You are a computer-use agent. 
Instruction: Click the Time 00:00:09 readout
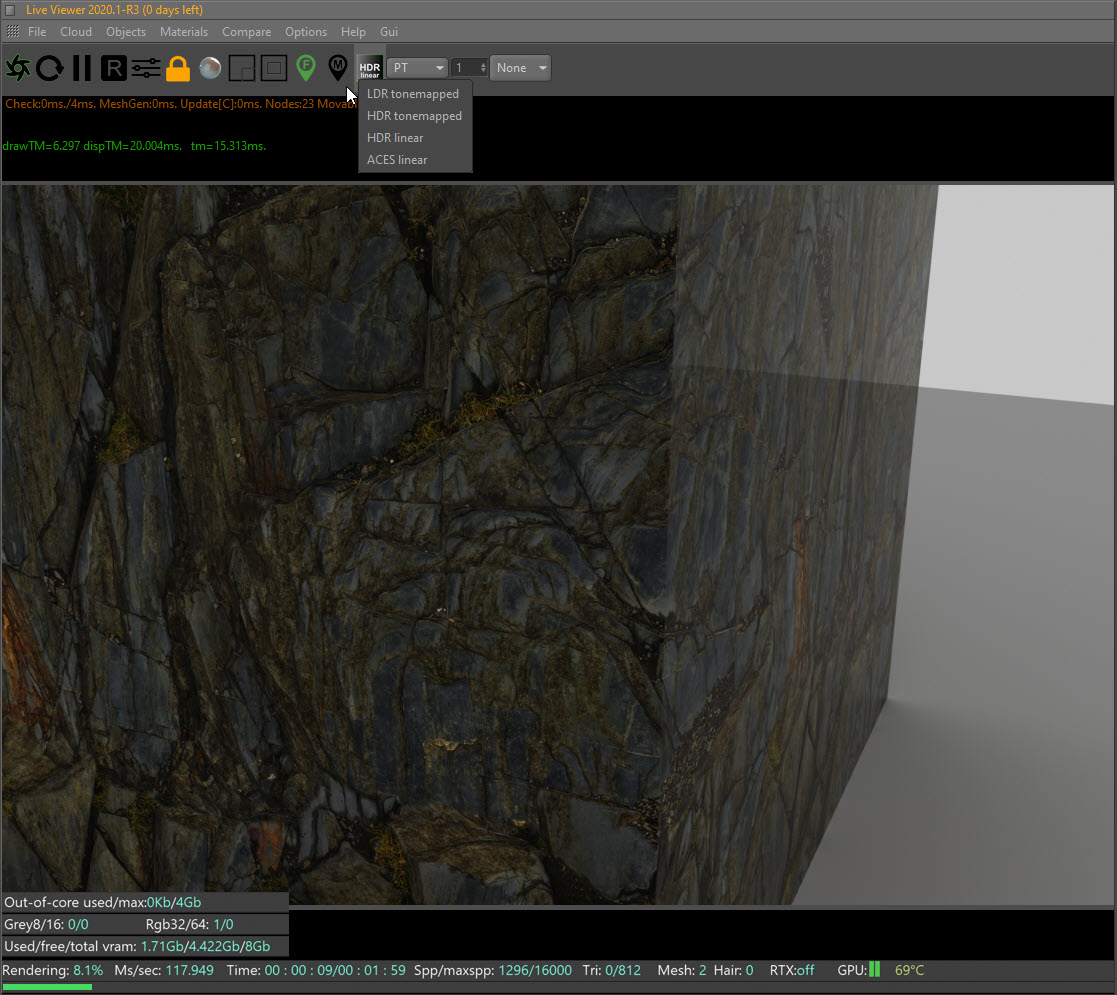tap(316, 971)
